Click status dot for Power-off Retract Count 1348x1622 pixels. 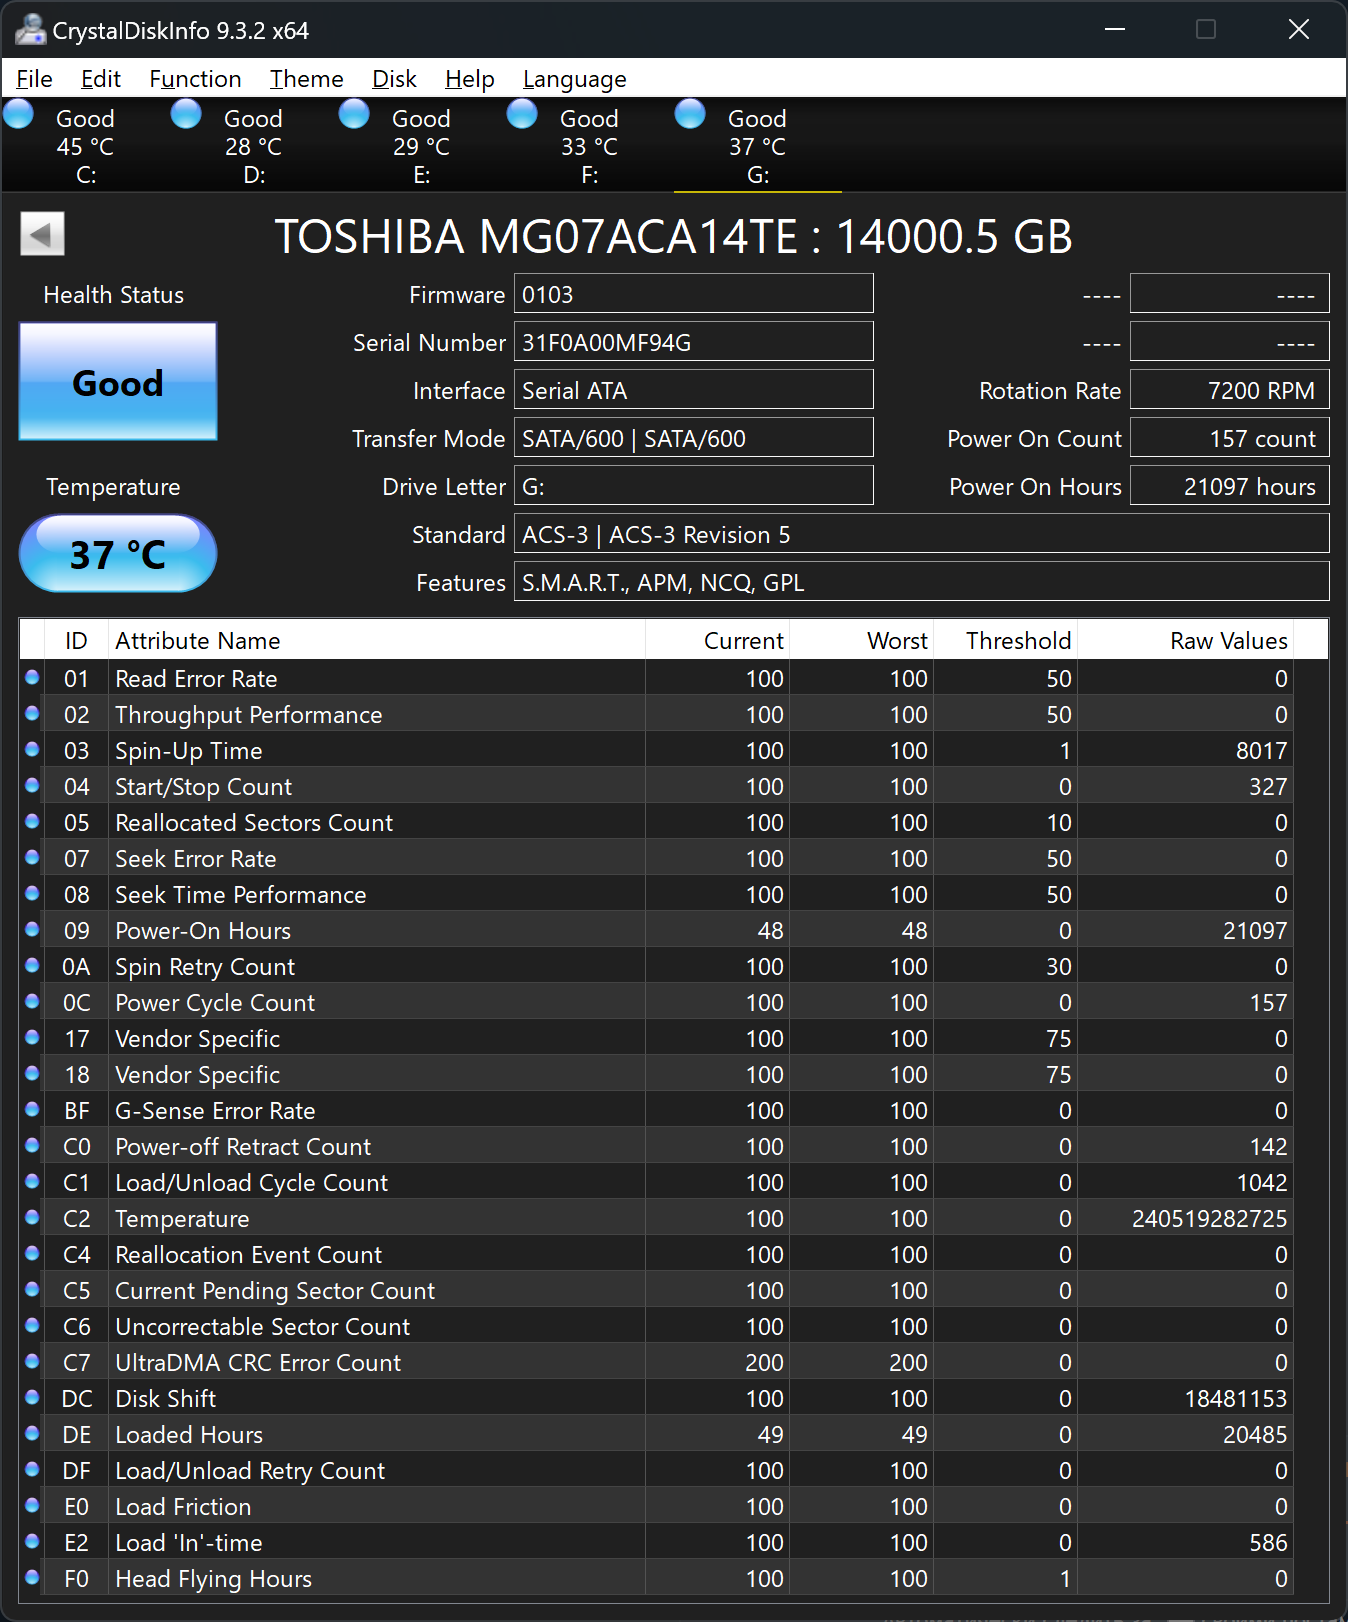tap(32, 1146)
